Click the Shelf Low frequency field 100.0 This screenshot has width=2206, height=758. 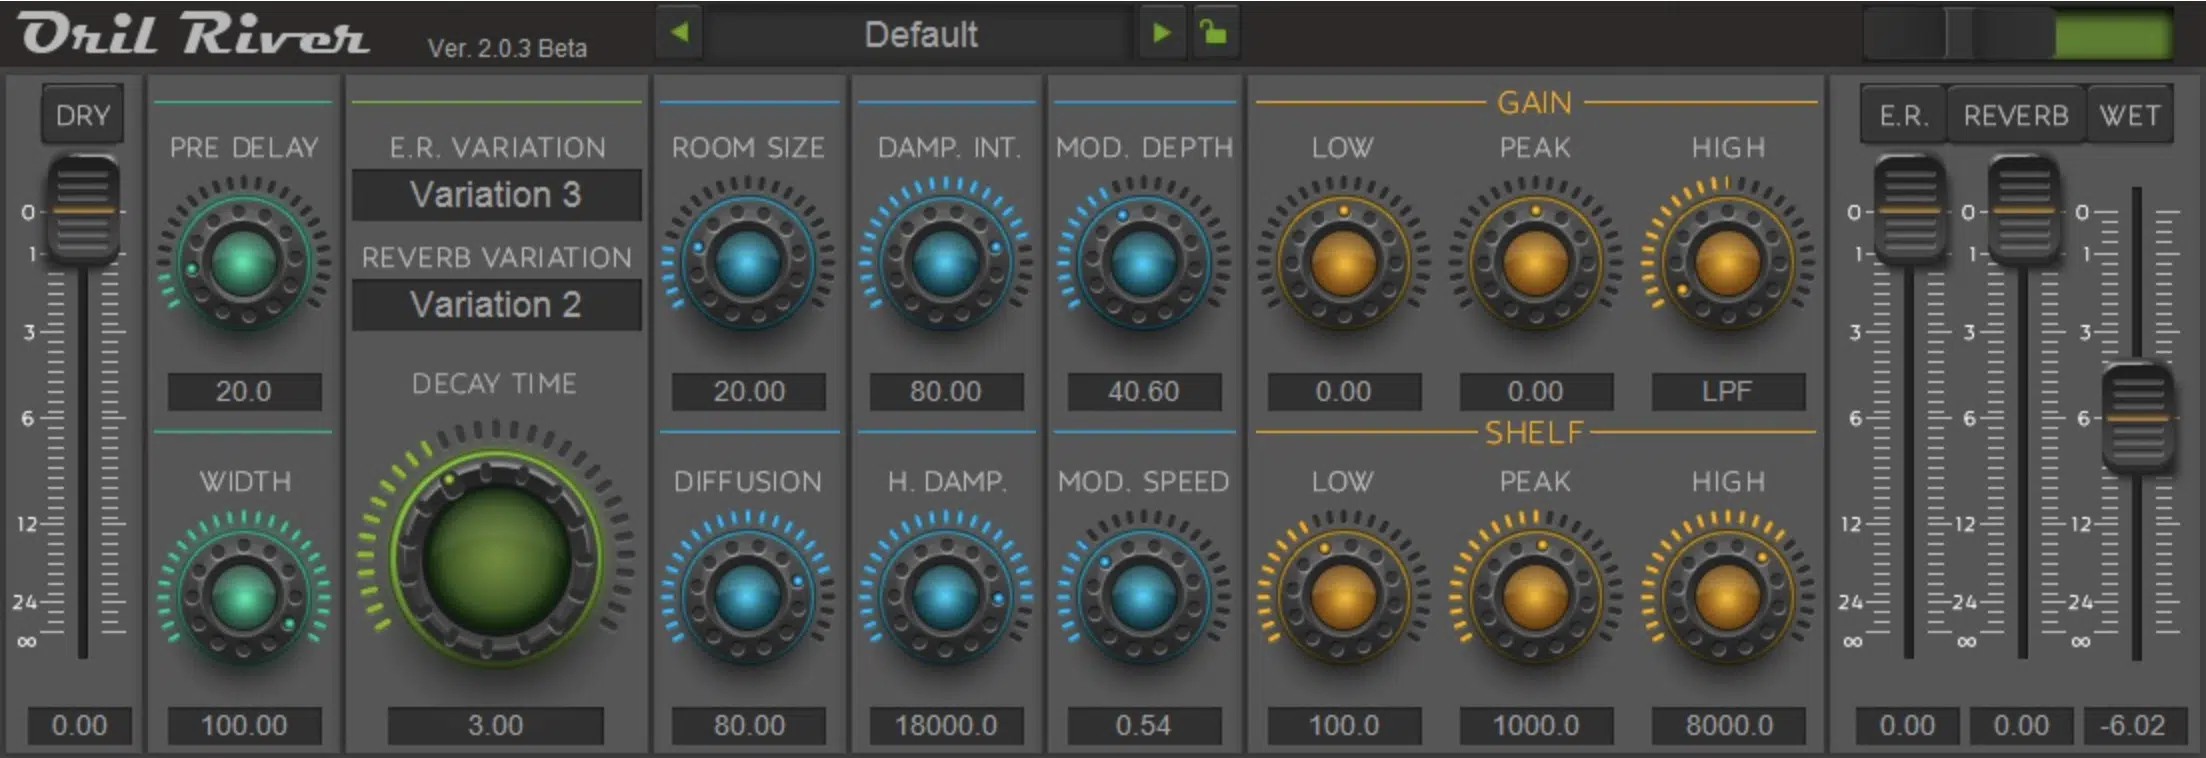click(1344, 725)
